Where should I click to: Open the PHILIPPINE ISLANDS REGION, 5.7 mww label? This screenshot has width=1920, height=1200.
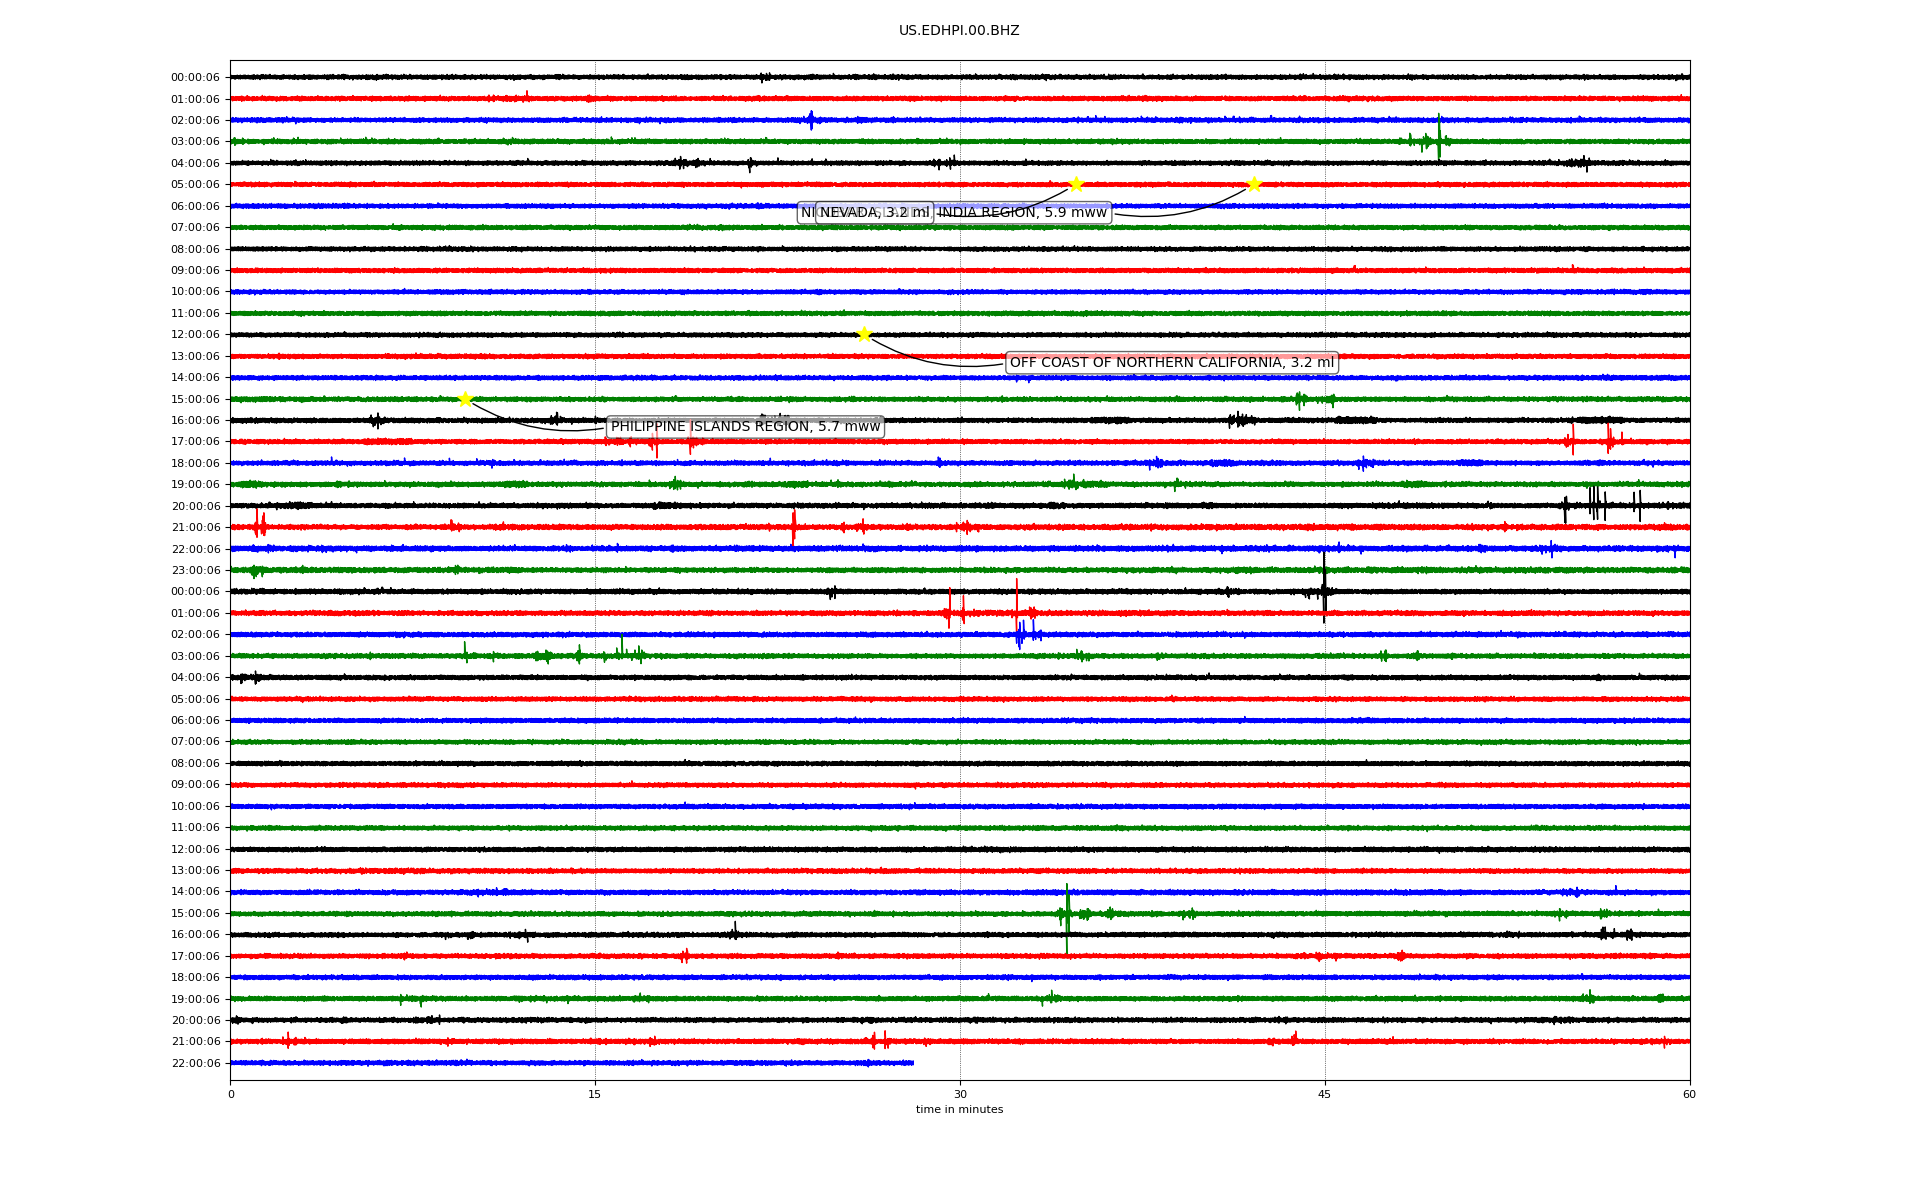point(745,427)
